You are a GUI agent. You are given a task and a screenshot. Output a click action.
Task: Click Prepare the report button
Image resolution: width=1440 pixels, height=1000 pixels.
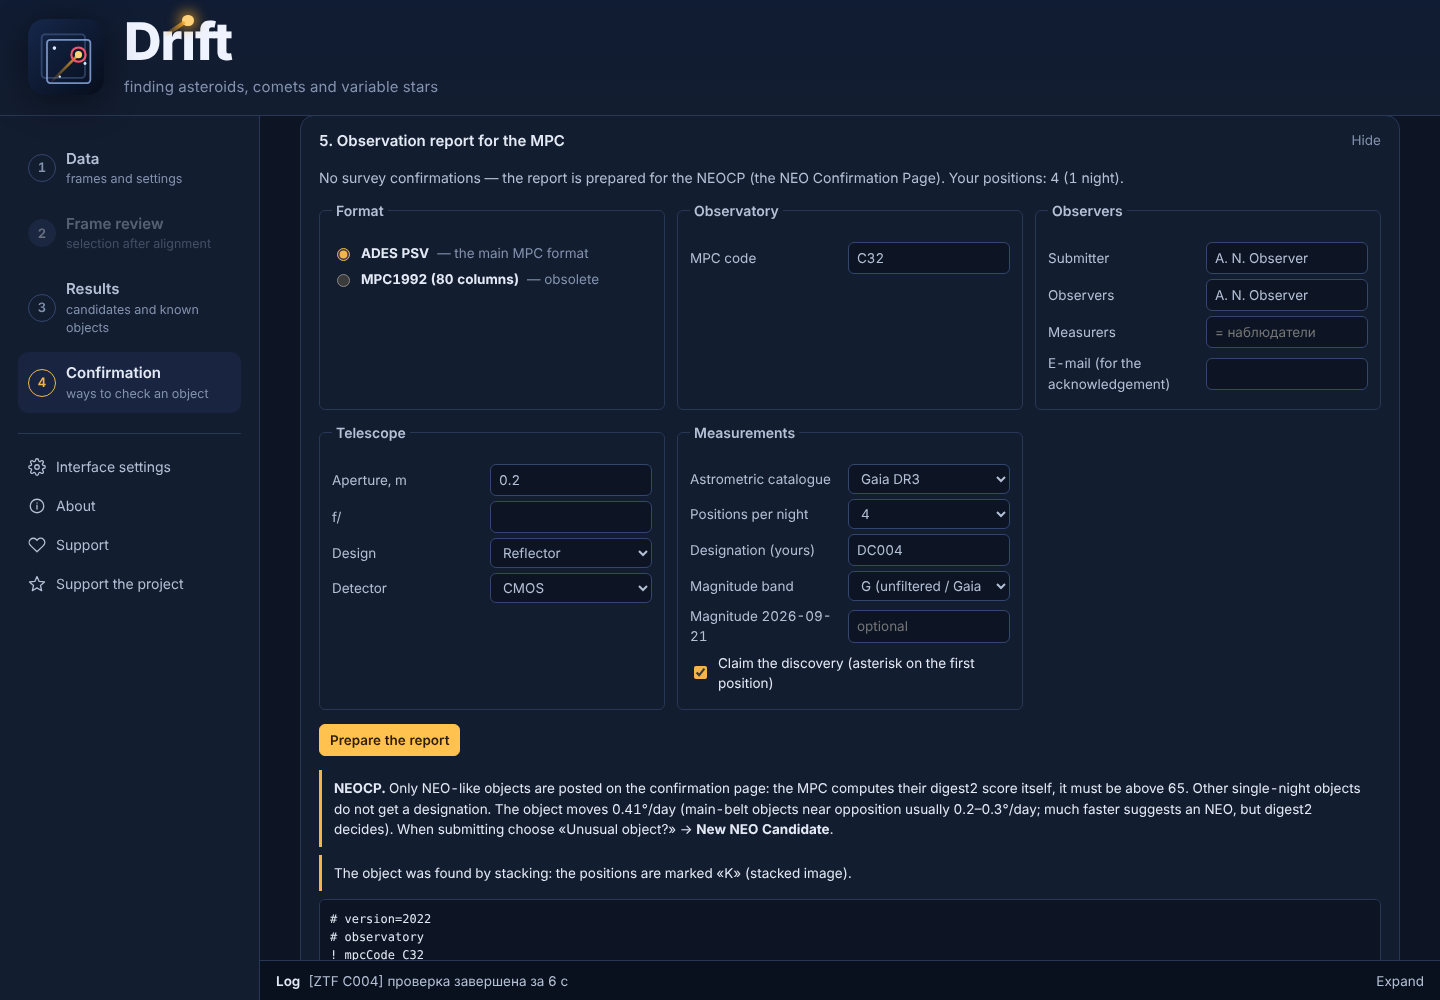[389, 740]
